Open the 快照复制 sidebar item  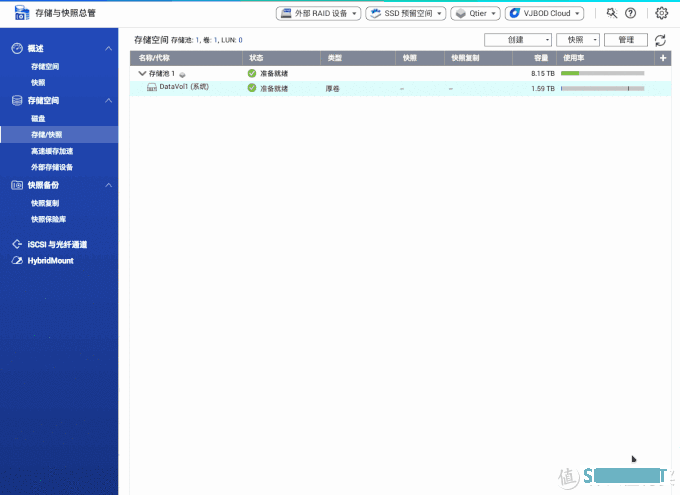coord(45,203)
